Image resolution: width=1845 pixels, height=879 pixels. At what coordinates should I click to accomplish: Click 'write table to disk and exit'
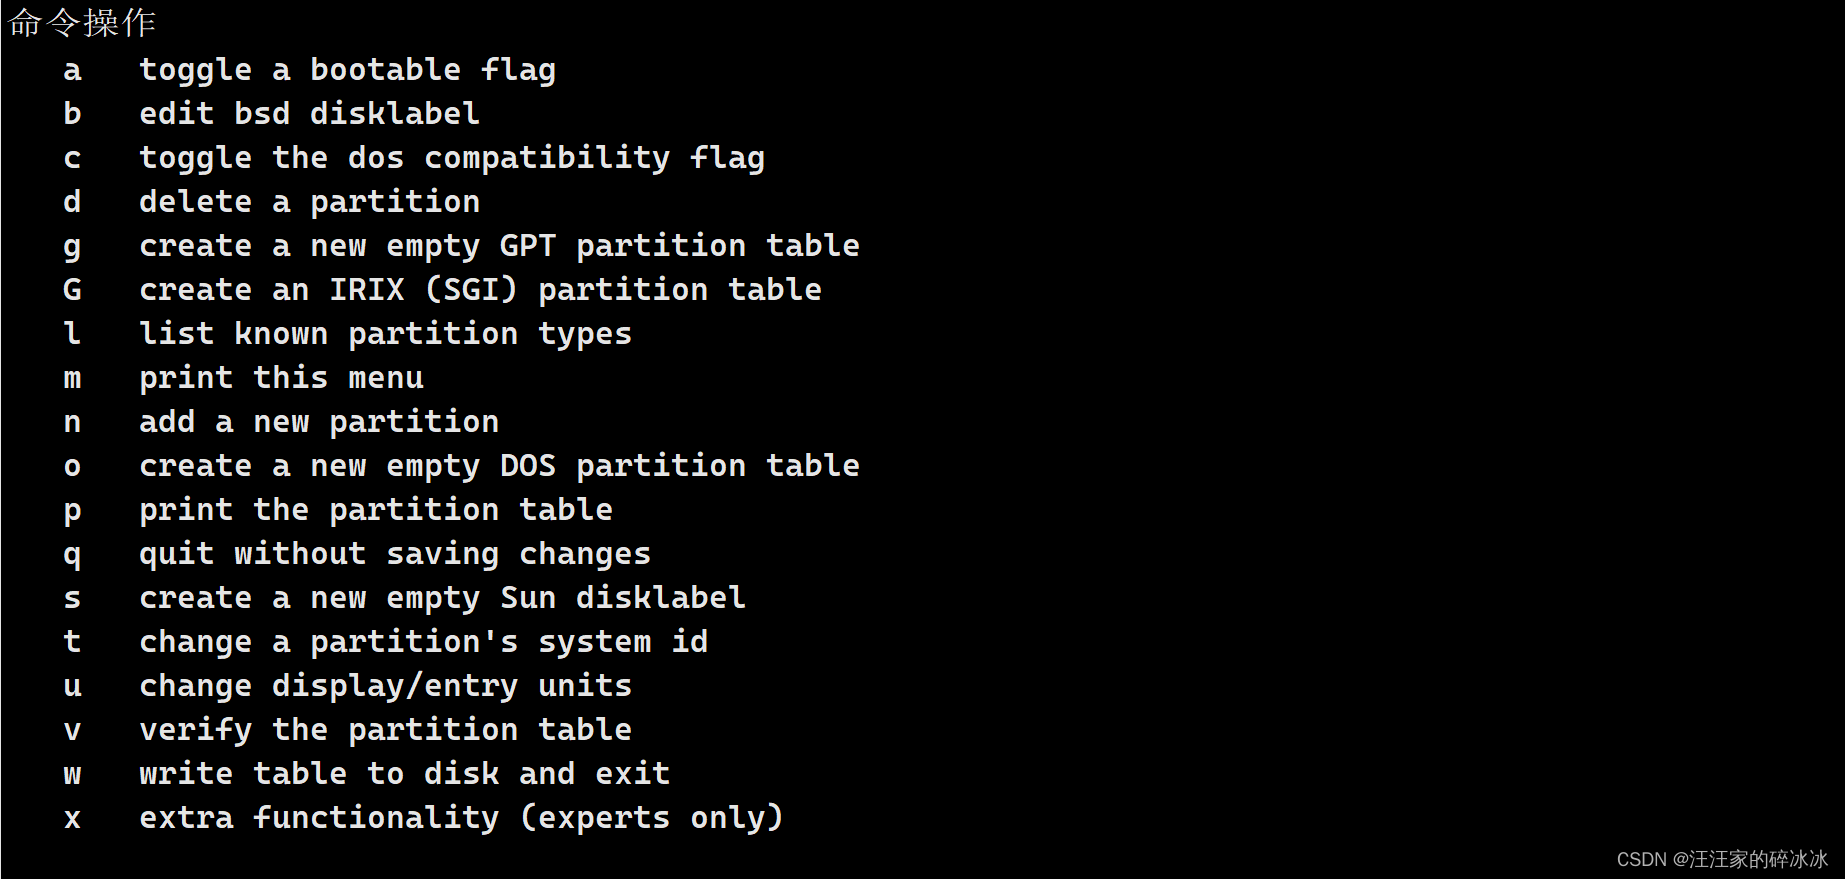click(404, 774)
